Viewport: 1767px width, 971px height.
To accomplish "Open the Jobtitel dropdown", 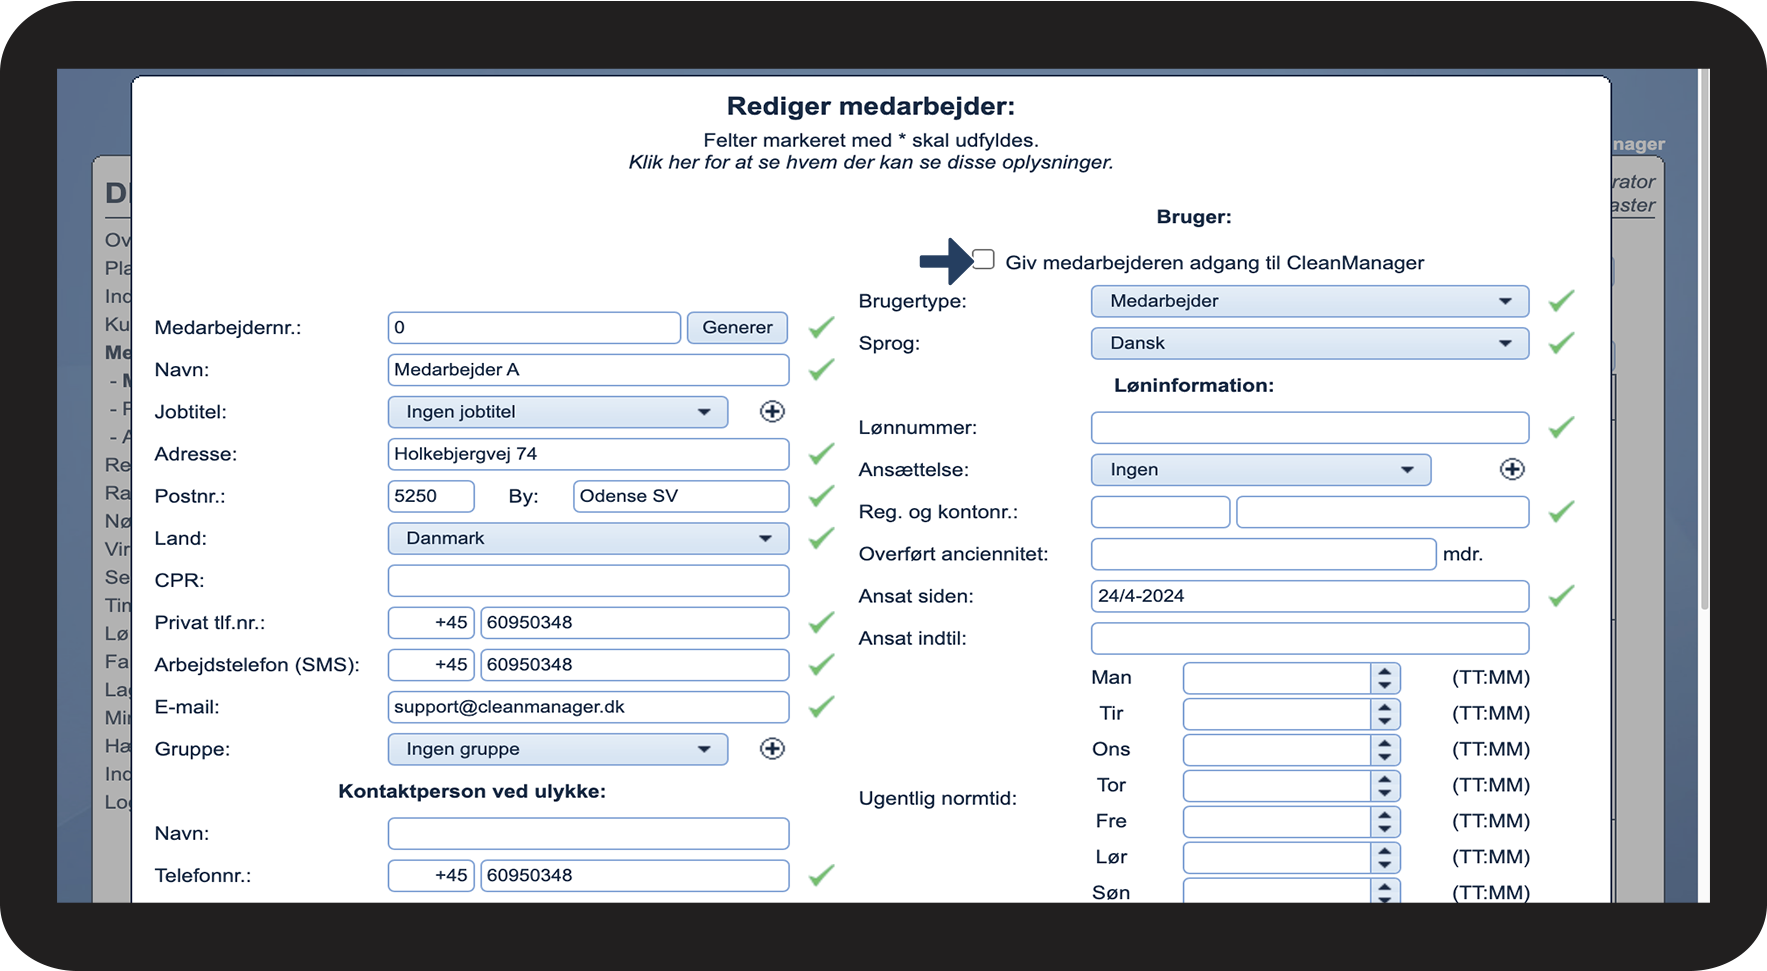I will (x=557, y=412).
